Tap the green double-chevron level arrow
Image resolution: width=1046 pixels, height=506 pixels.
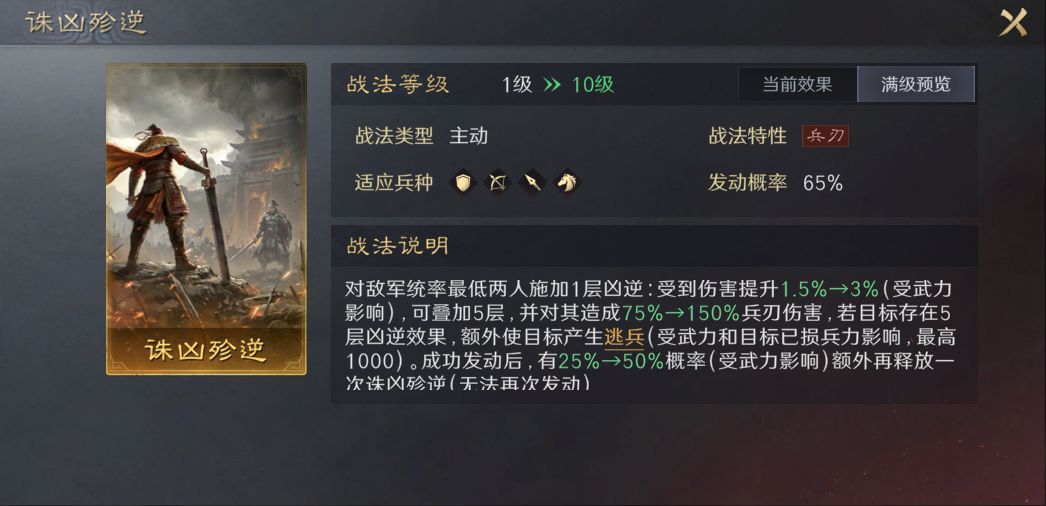[552, 85]
